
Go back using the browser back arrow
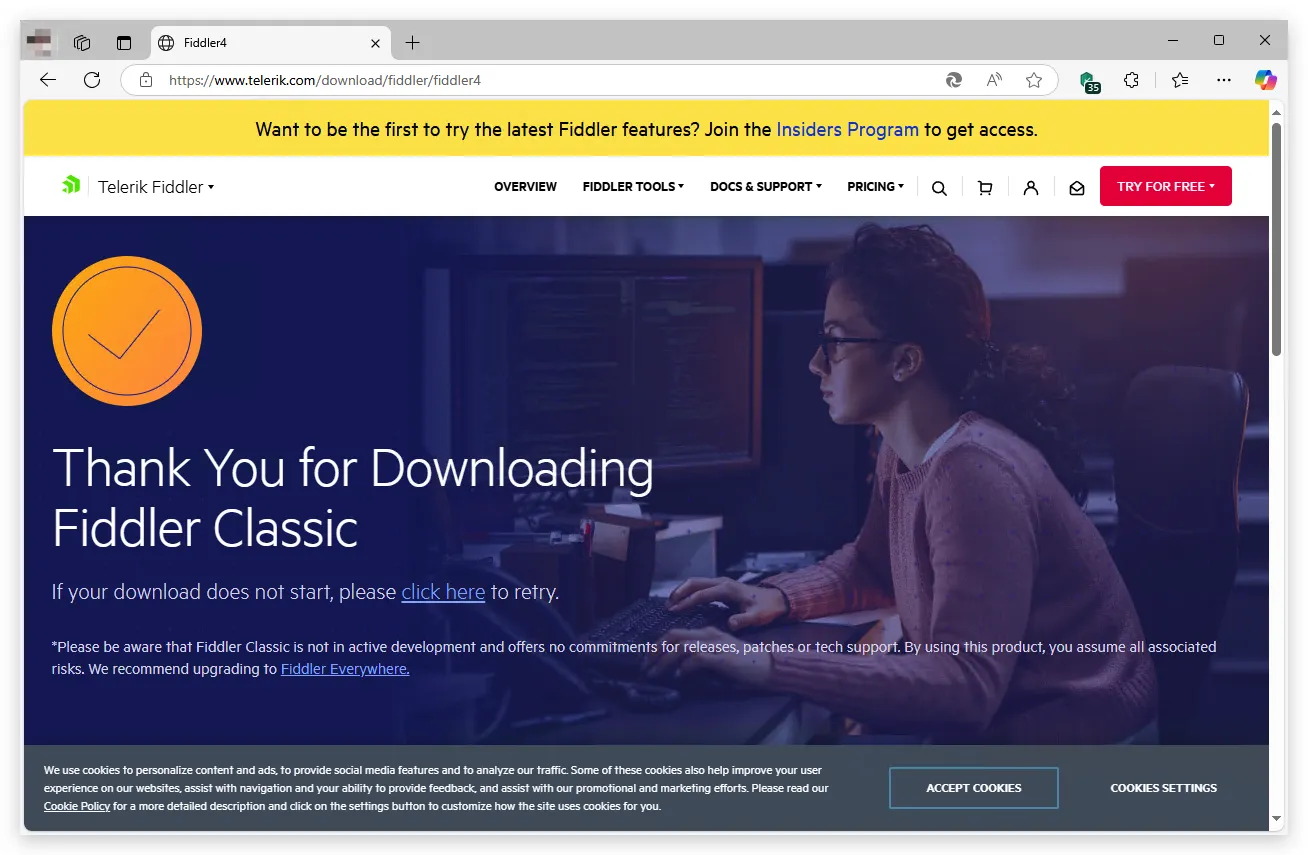point(48,80)
